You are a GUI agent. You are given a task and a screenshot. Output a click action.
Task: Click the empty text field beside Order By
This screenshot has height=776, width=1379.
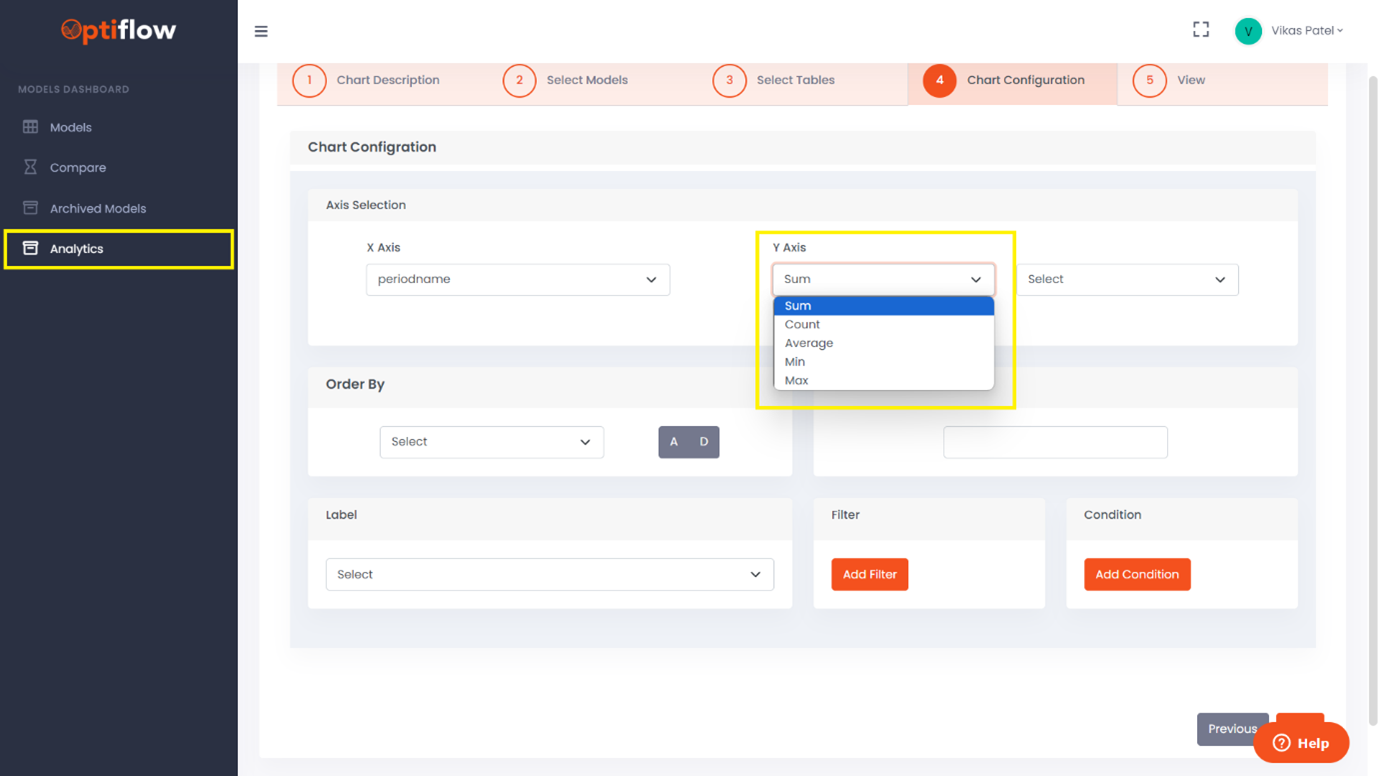click(x=1055, y=442)
